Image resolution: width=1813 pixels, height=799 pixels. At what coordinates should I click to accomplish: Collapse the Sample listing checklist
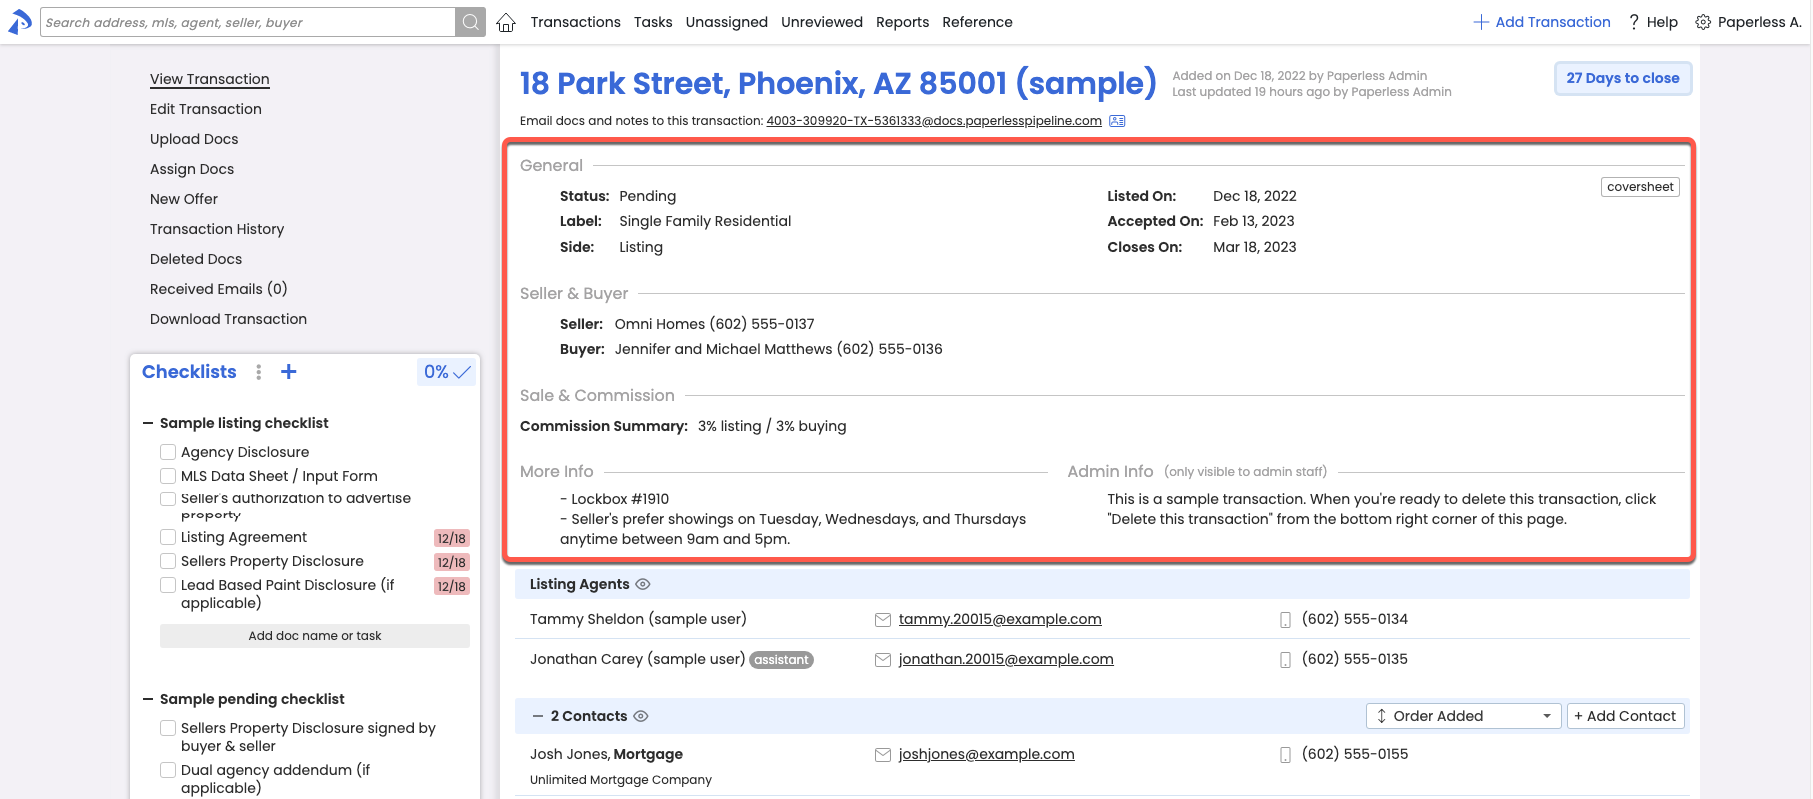pyautogui.click(x=148, y=423)
